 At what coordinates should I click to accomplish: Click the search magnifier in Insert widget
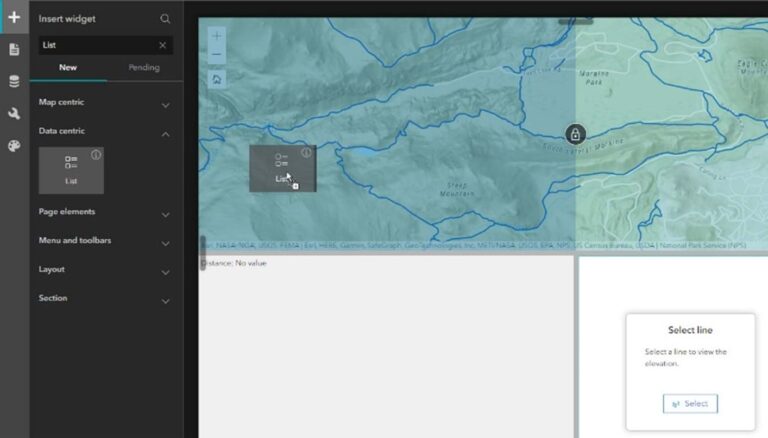pyautogui.click(x=165, y=19)
